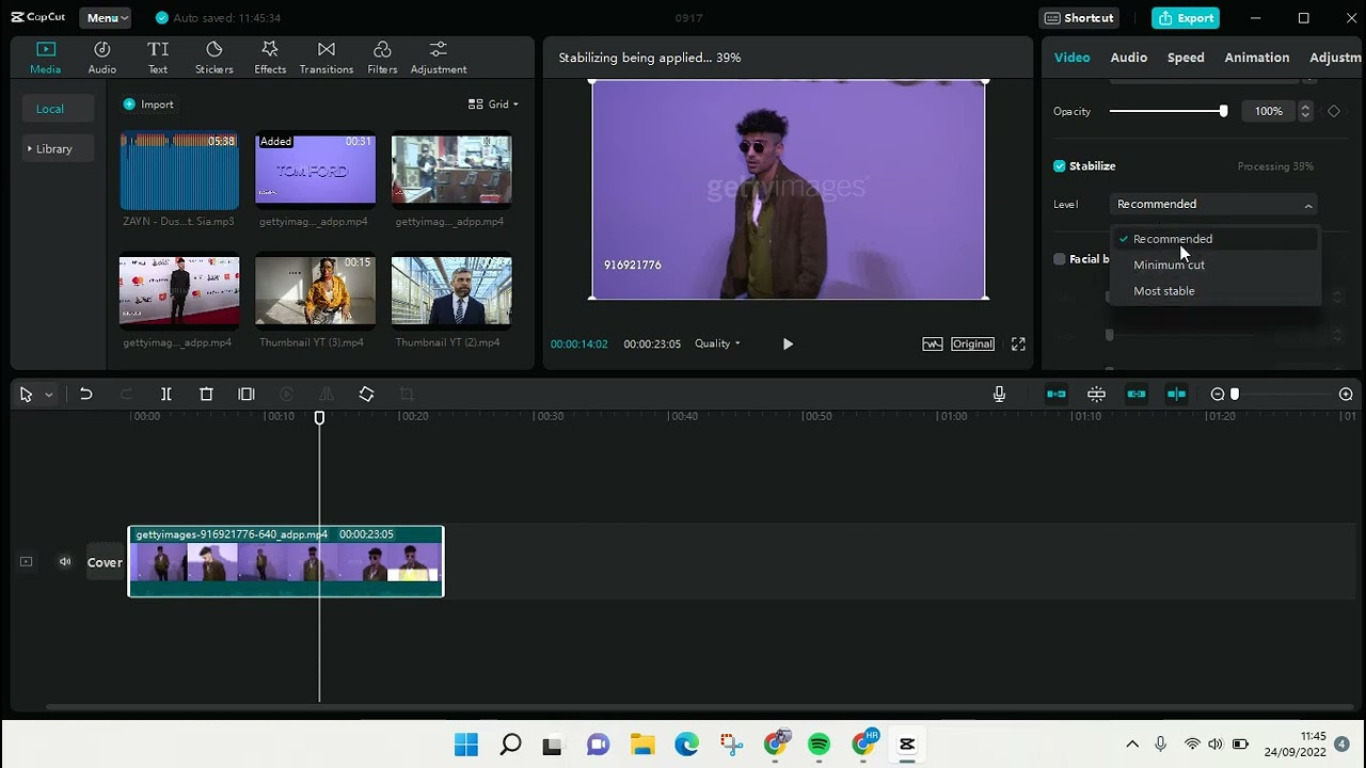Image resolution: width=1366 pixels, height=768 pixels.
Task: Undo the last action
Action: pos(86,394)
